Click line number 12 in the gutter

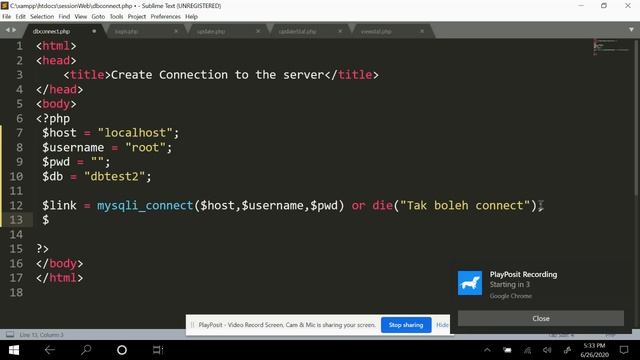coord(16,205)
